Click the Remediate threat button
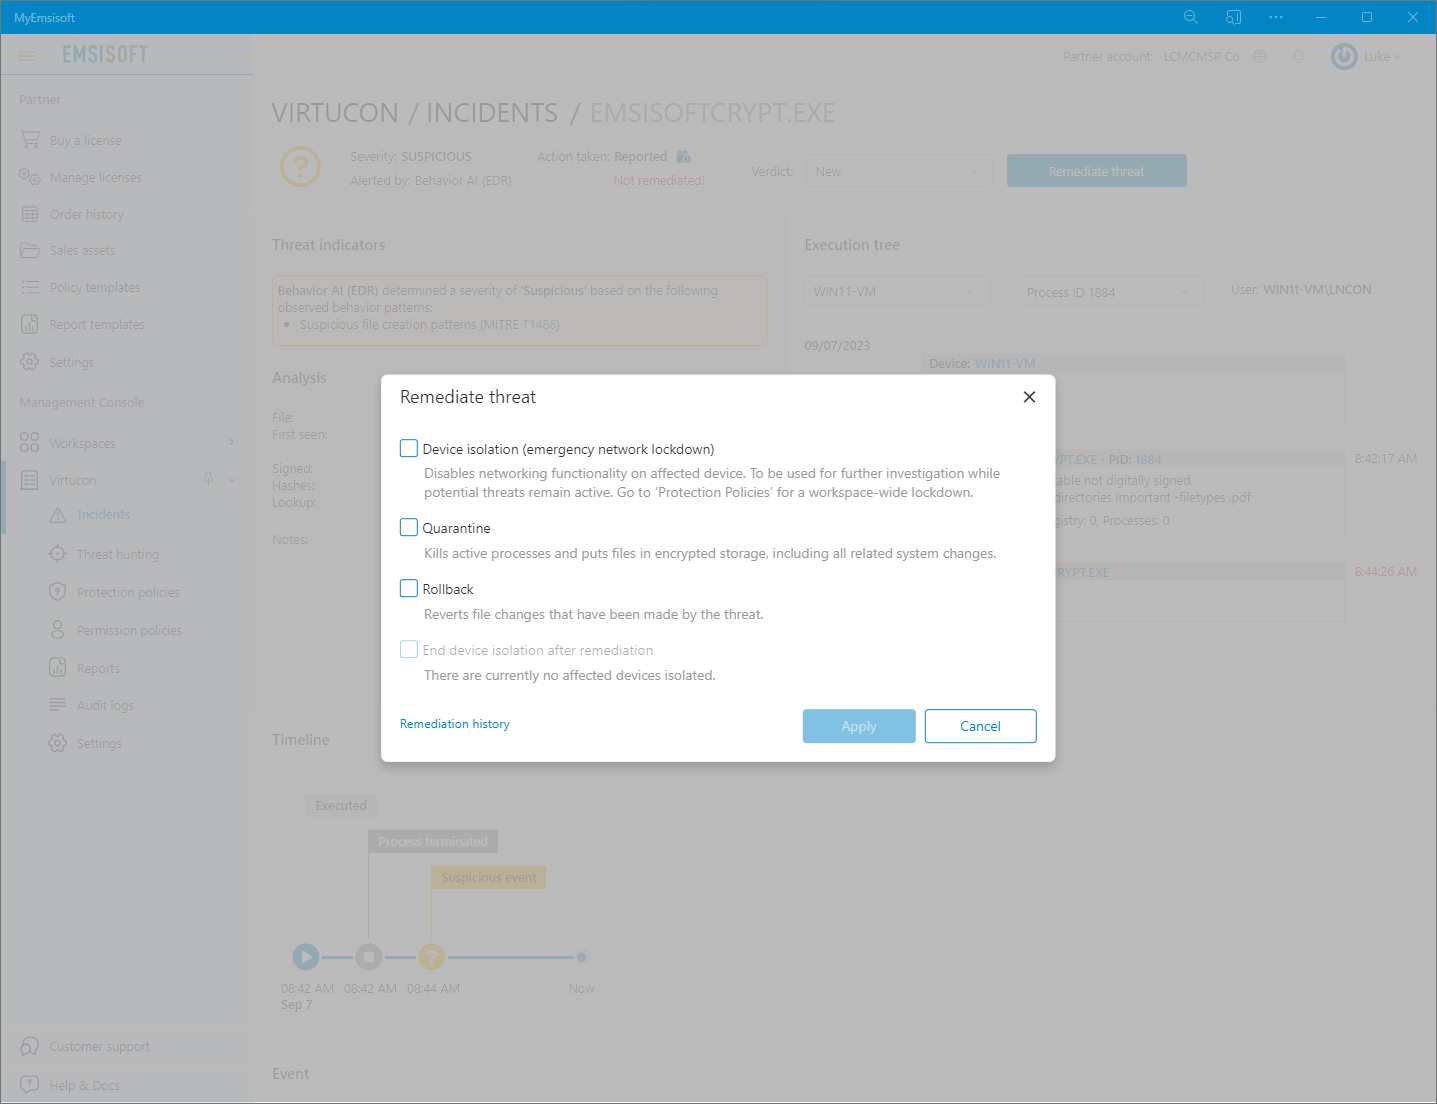This screenshot has width=1437, height=1104. (1096, 171)
